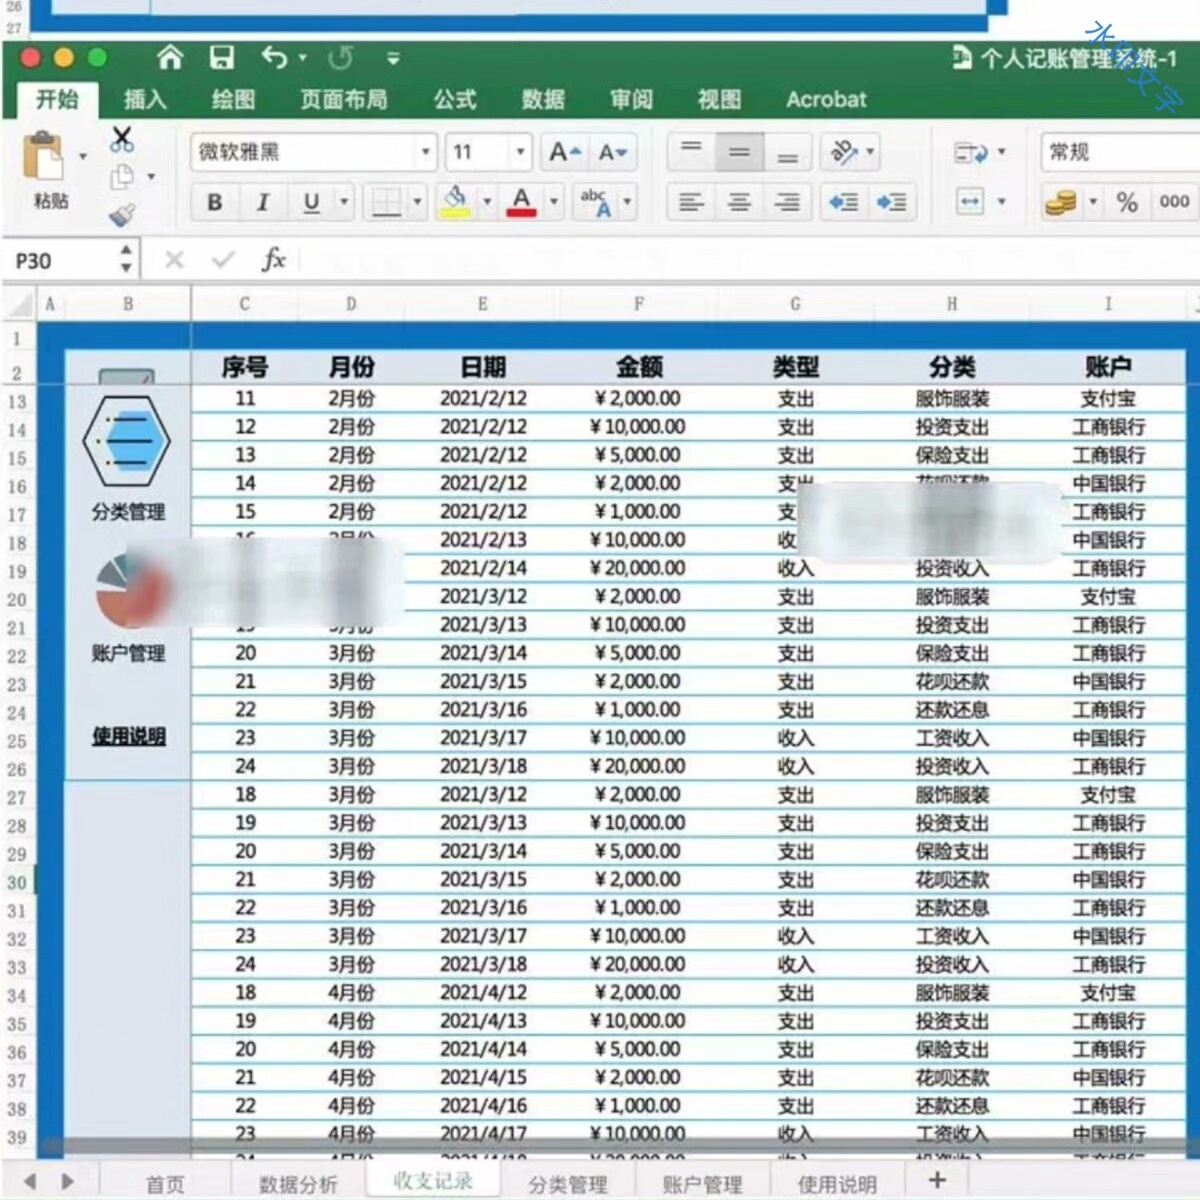Apply cell borders icon
Image resolution: width=1200 pixels, height=1200 pixels.
pos(386,203)
